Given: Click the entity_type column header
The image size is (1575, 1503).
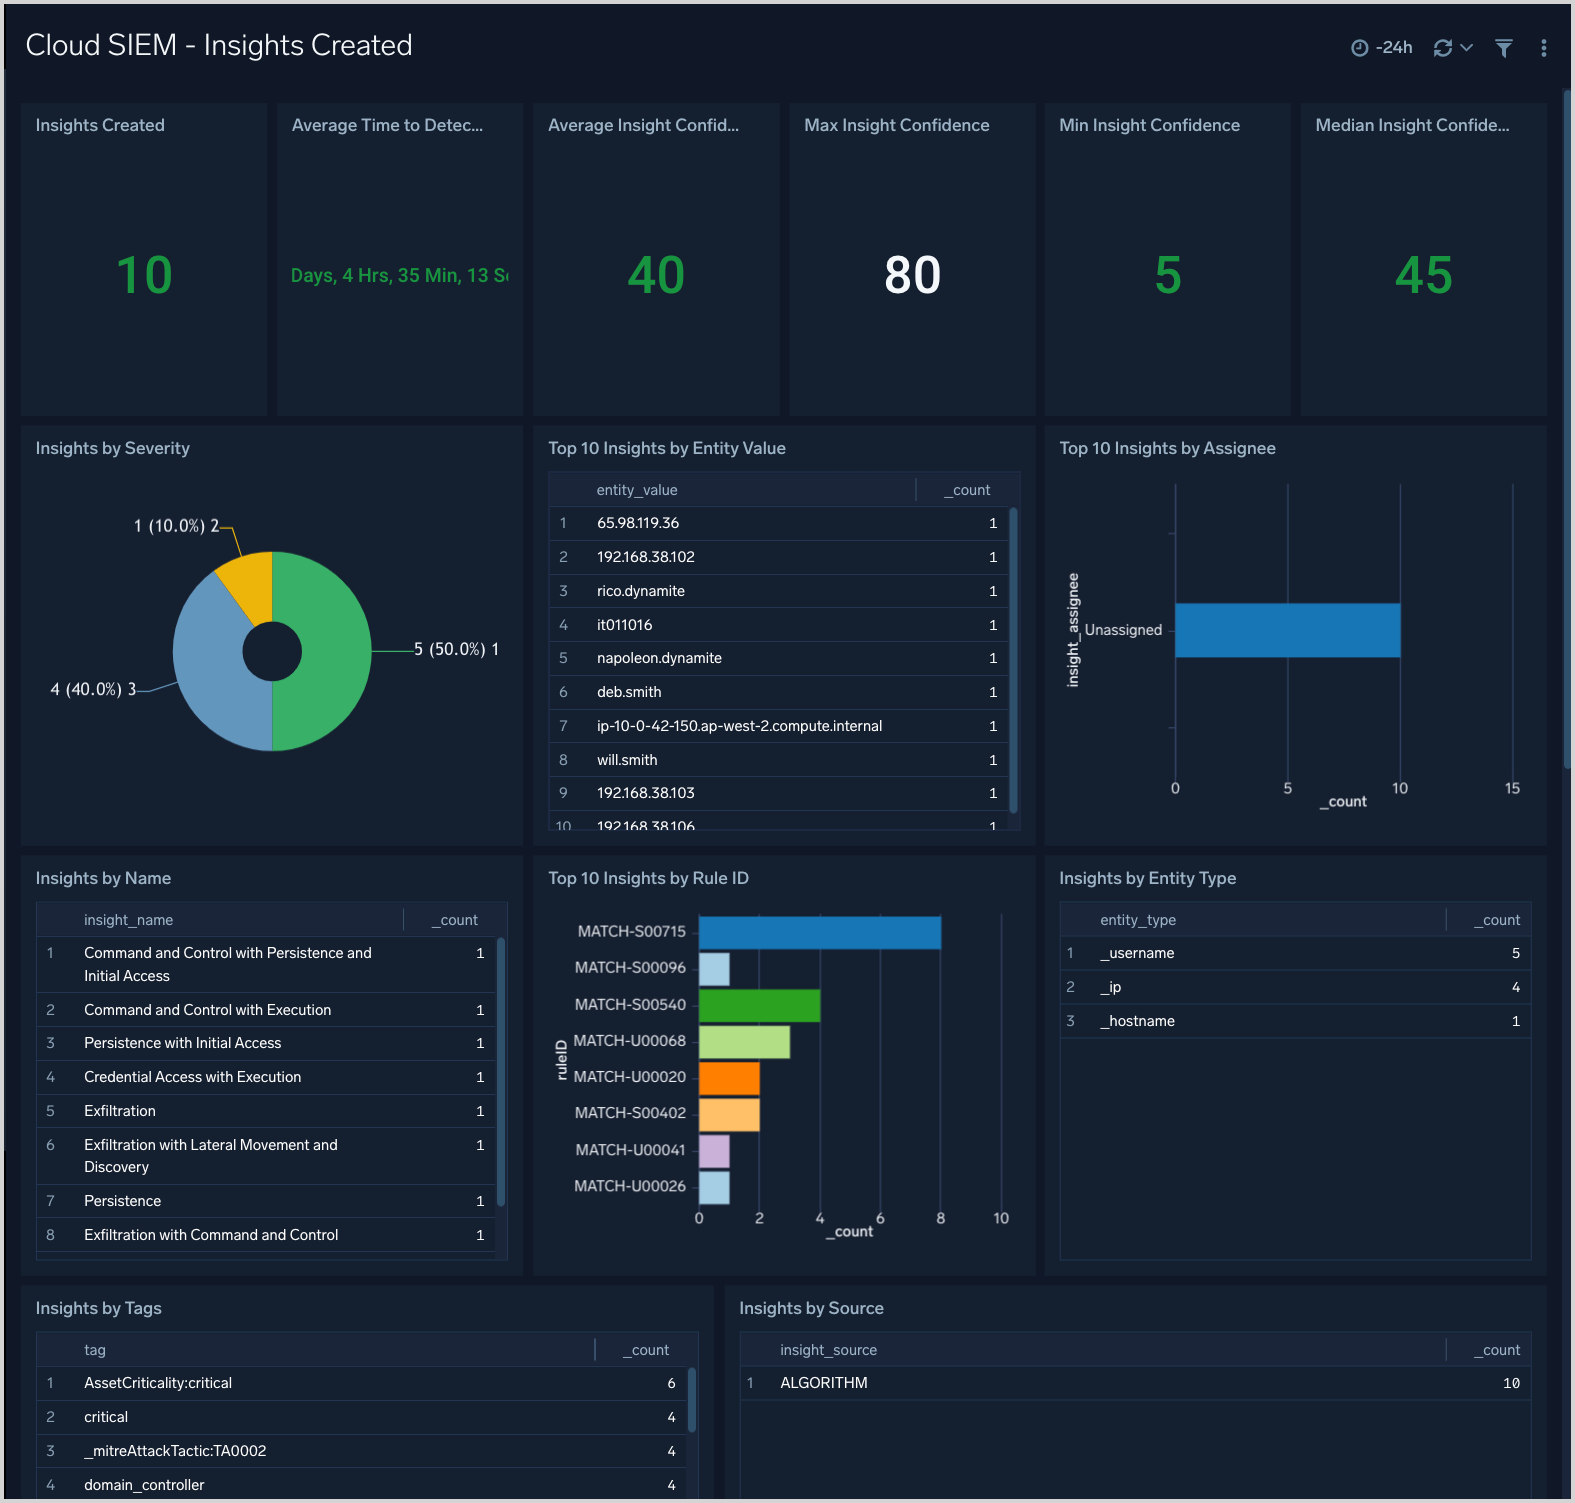Looking at the screenshot, I should coord(1137,920).
